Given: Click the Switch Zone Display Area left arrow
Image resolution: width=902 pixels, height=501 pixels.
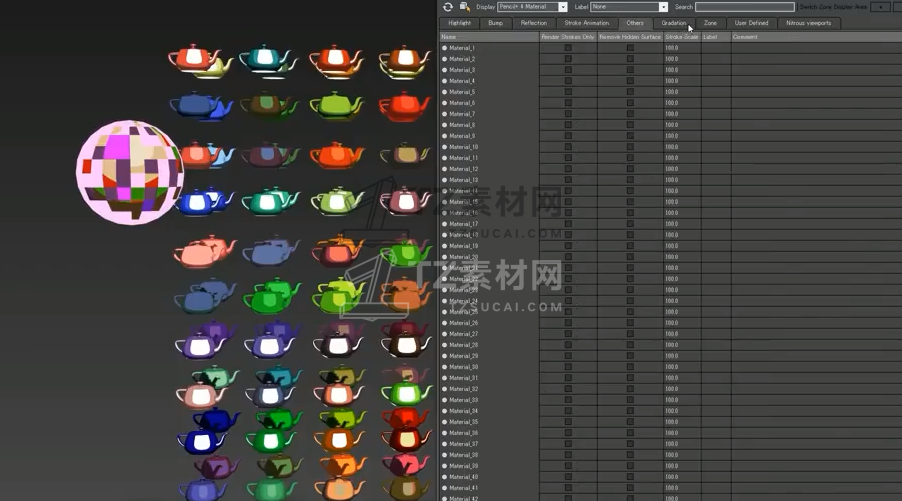Looking at the screenshot, I should (880, 7).
